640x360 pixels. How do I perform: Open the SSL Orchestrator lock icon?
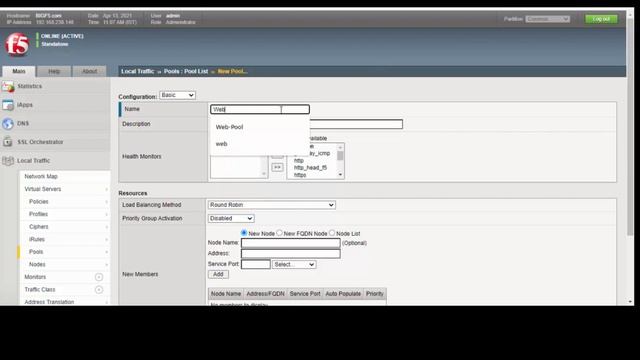(8, 142)
